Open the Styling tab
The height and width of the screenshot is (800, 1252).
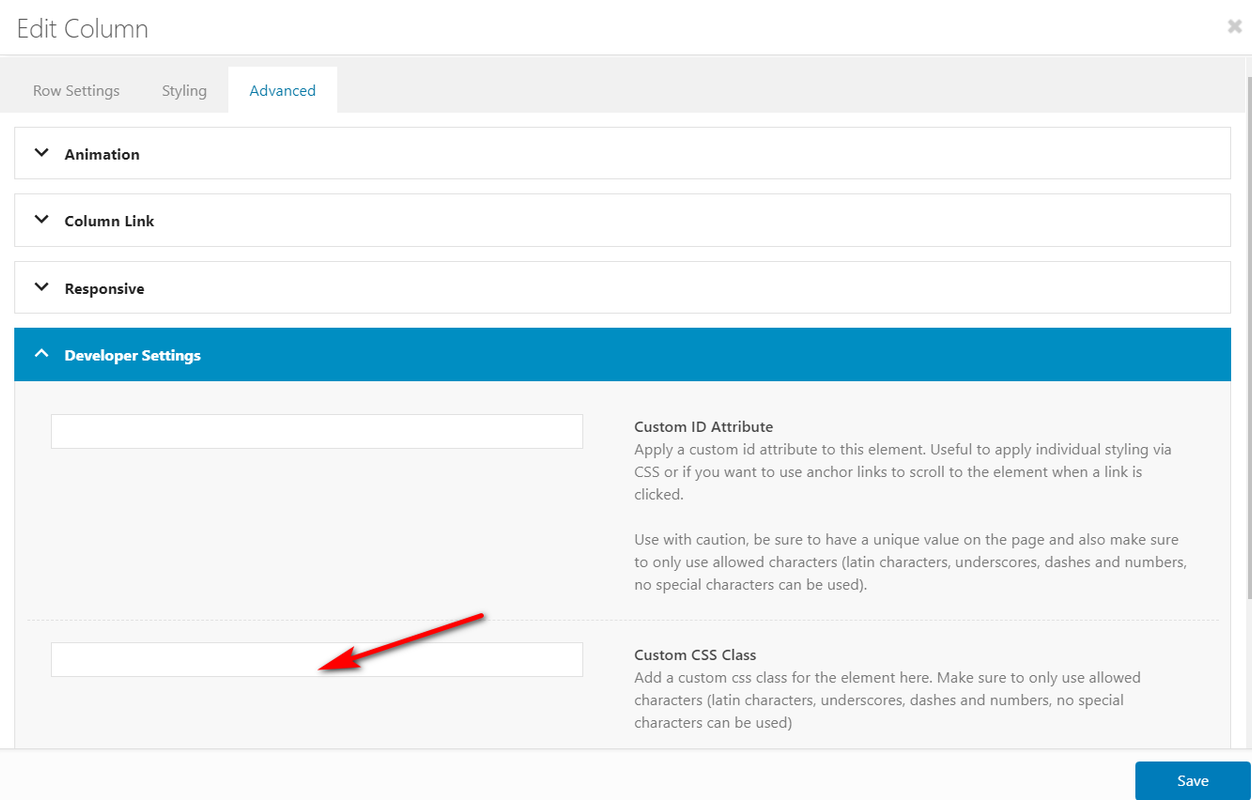(x=184, y=90)
